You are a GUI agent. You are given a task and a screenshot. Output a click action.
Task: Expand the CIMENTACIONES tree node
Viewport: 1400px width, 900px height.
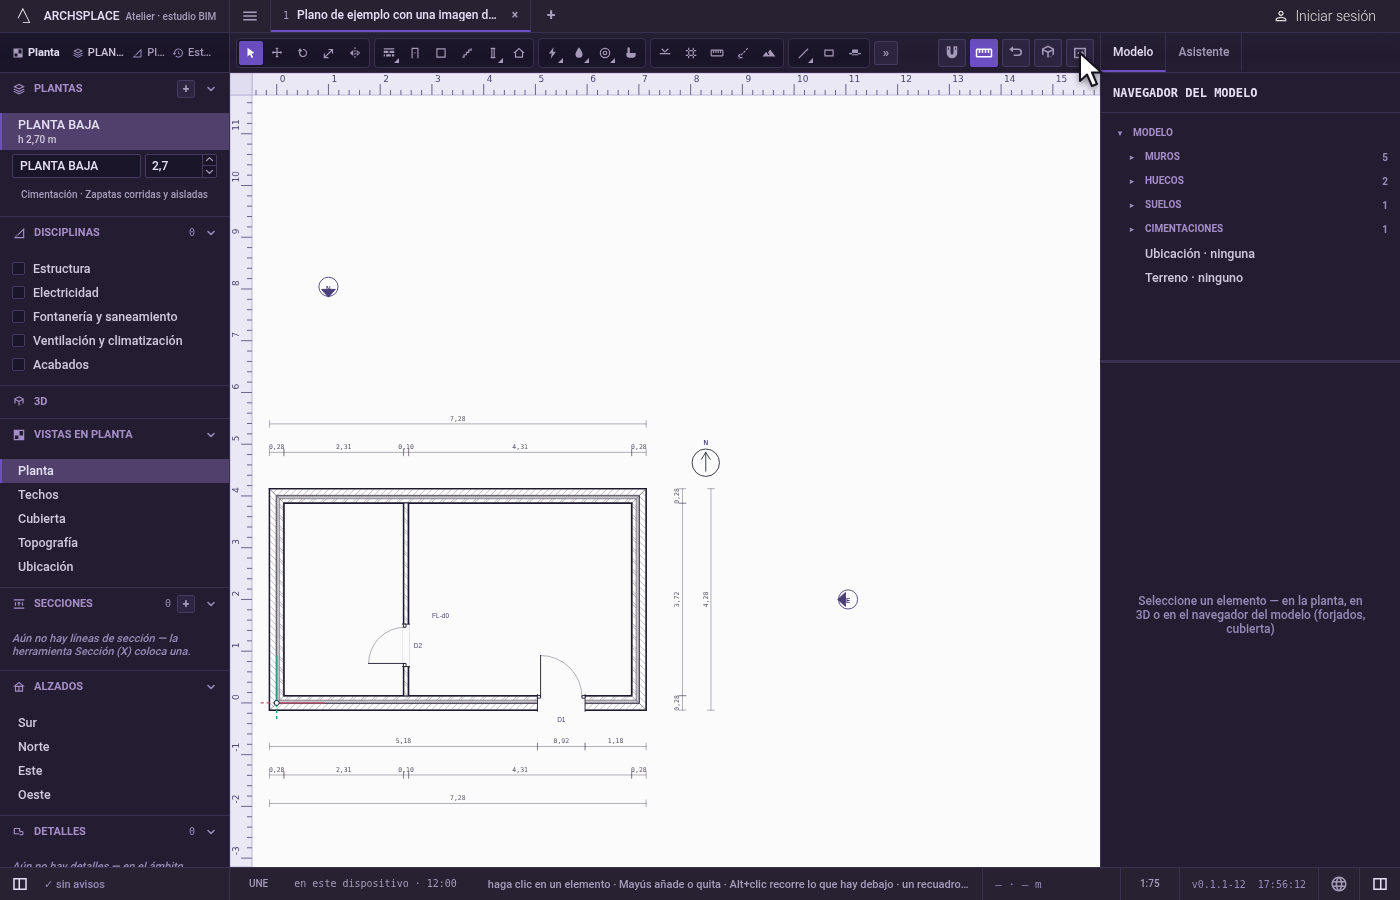pyautogui.click(x=1132, y=229)
